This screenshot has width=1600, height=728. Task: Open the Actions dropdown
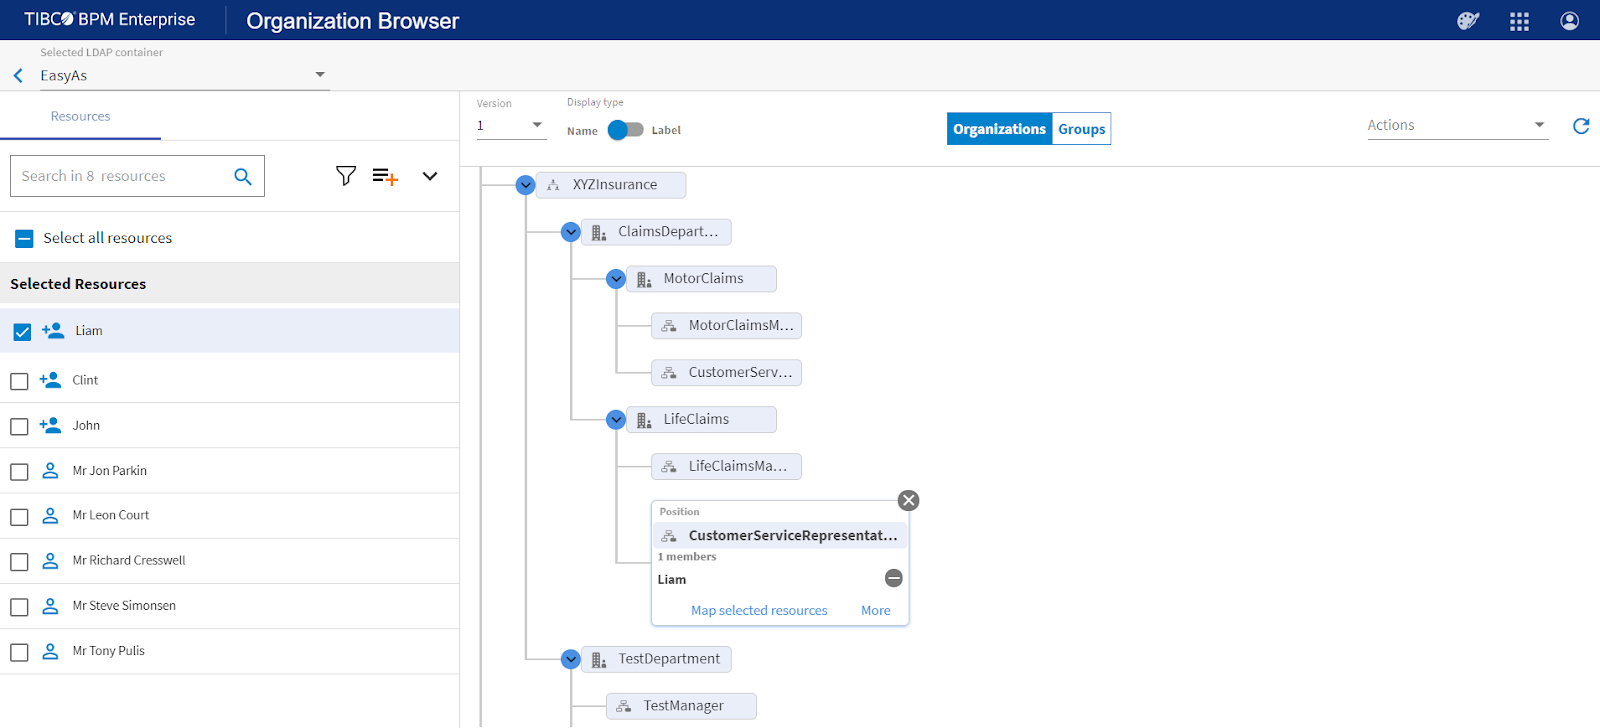tap(1456, 126)
